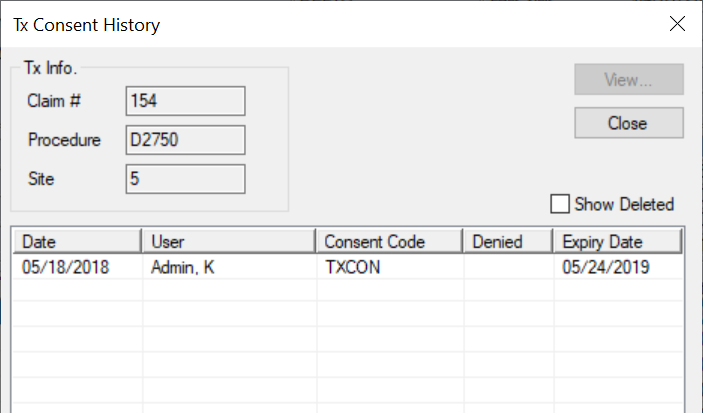Click into the Site field
This screenshot has height=413, width=703.
click(x=186, y=179)
